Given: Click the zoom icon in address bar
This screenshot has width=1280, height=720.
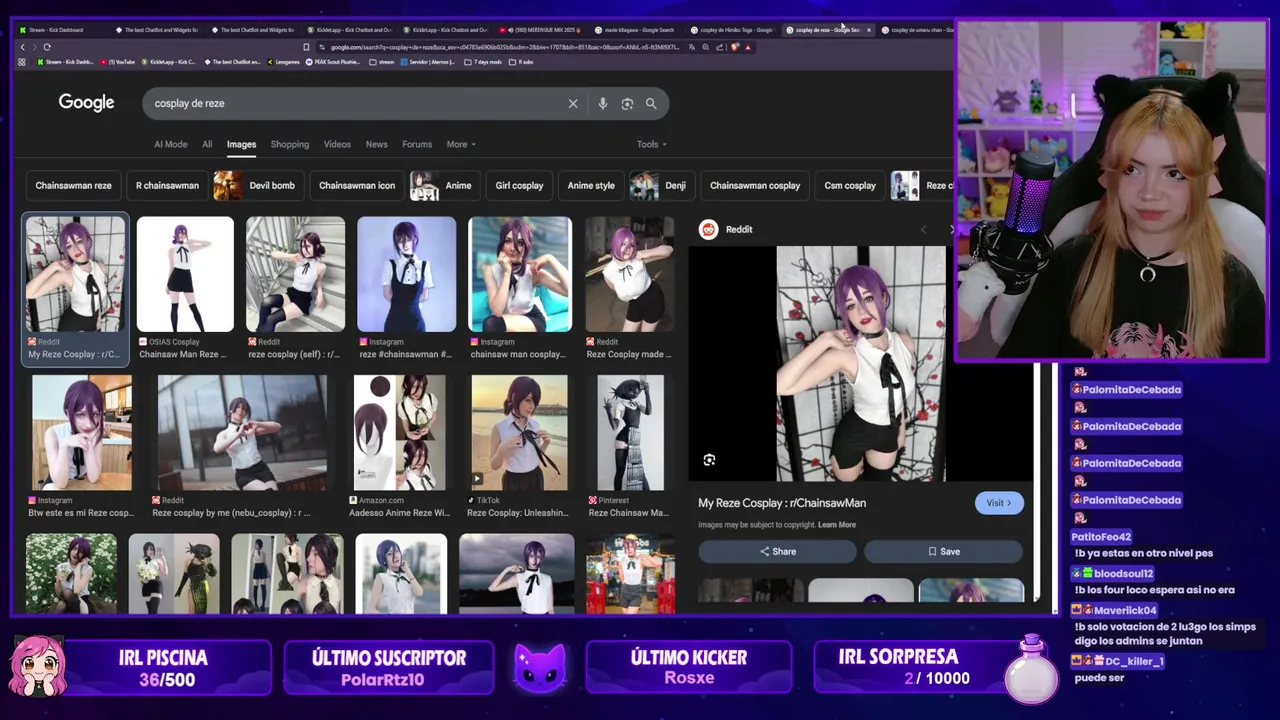Looking at the screenshot, I should click(x=706, y=47).
